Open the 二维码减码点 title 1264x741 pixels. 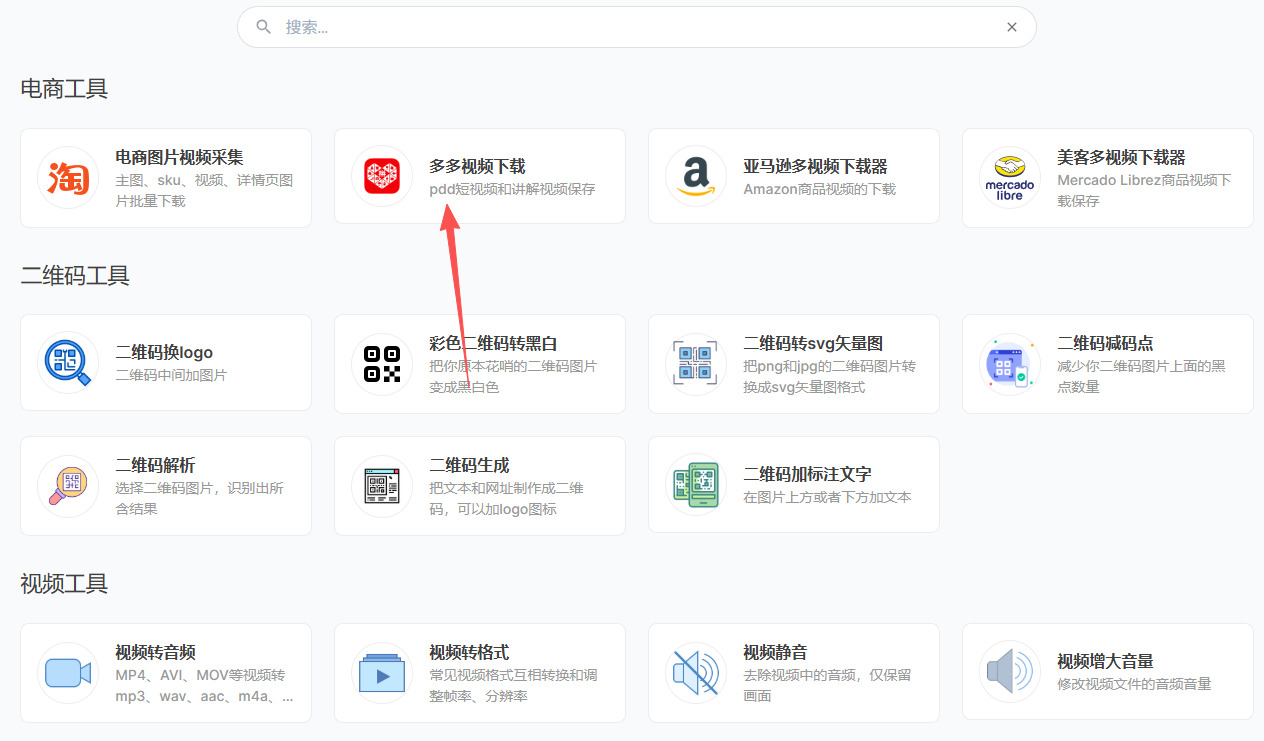[1106, 343]
